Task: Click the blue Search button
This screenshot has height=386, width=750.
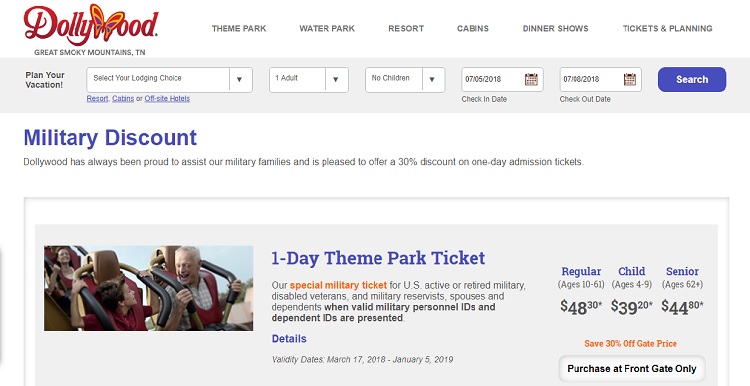Action: [692, 79]
